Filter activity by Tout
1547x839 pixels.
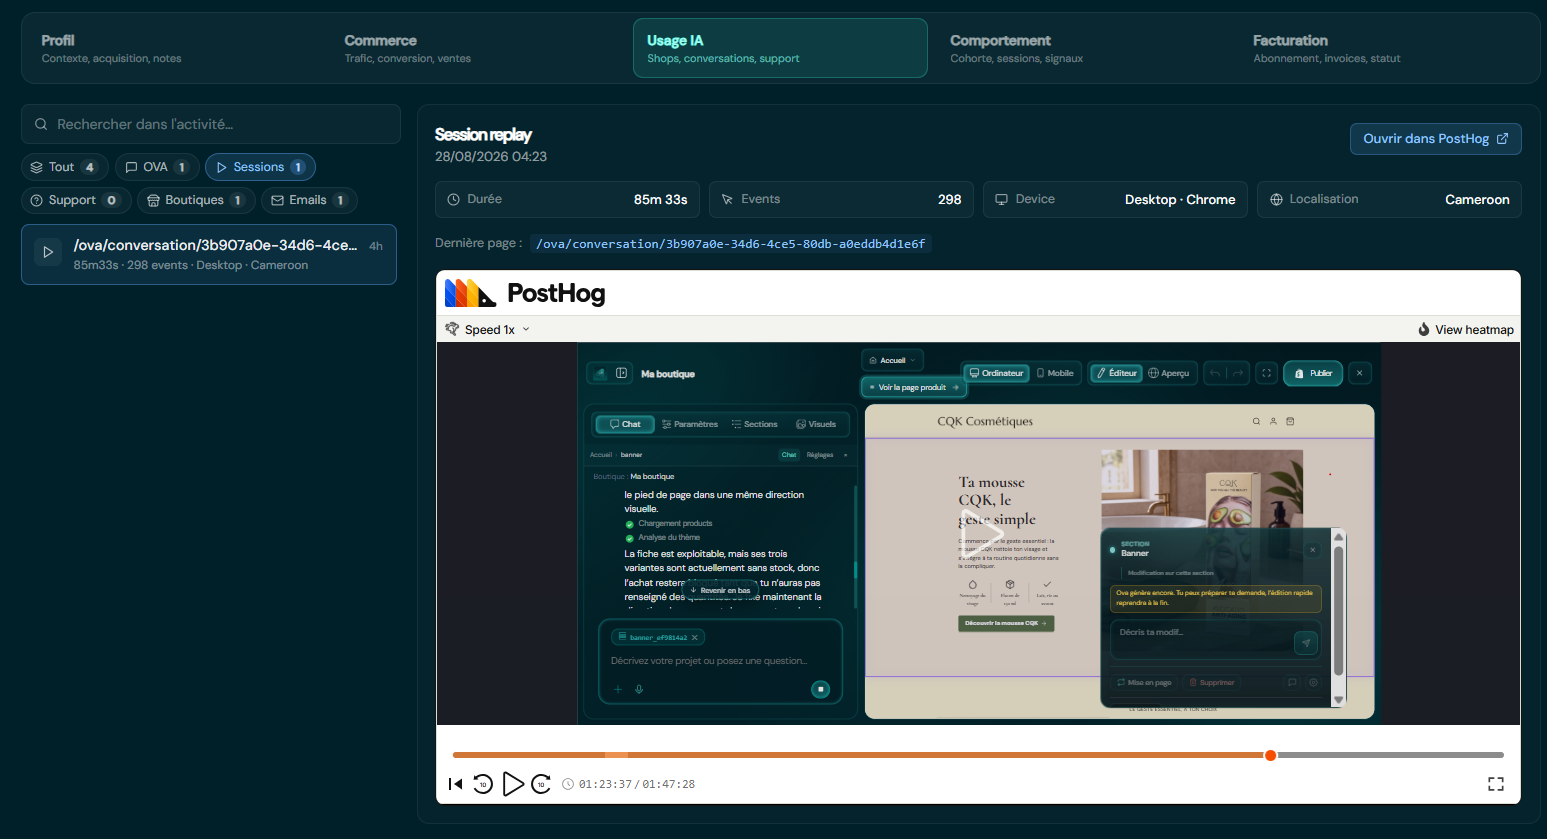click(64, 167)
